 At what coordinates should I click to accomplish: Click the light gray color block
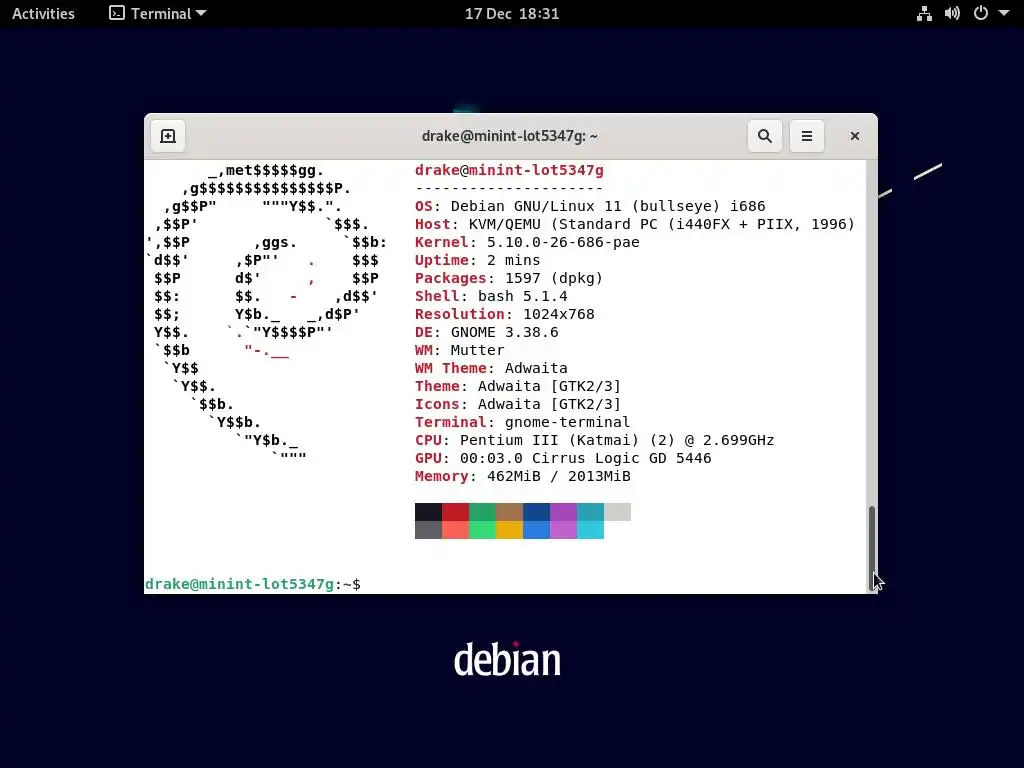618,512
